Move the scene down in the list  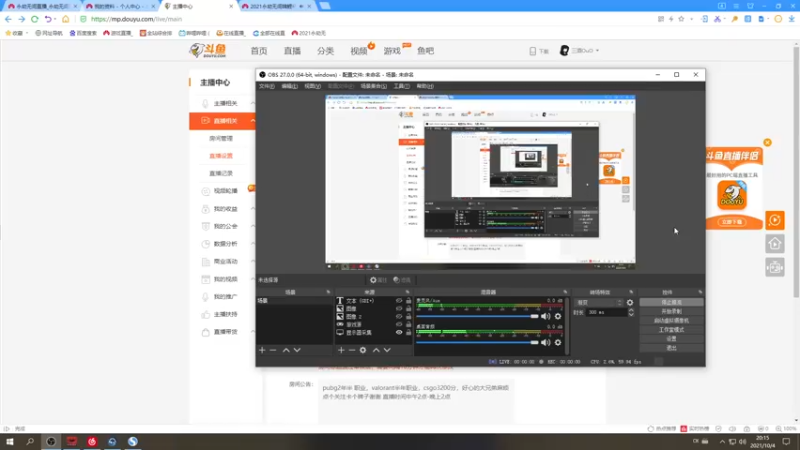point(297,350)
